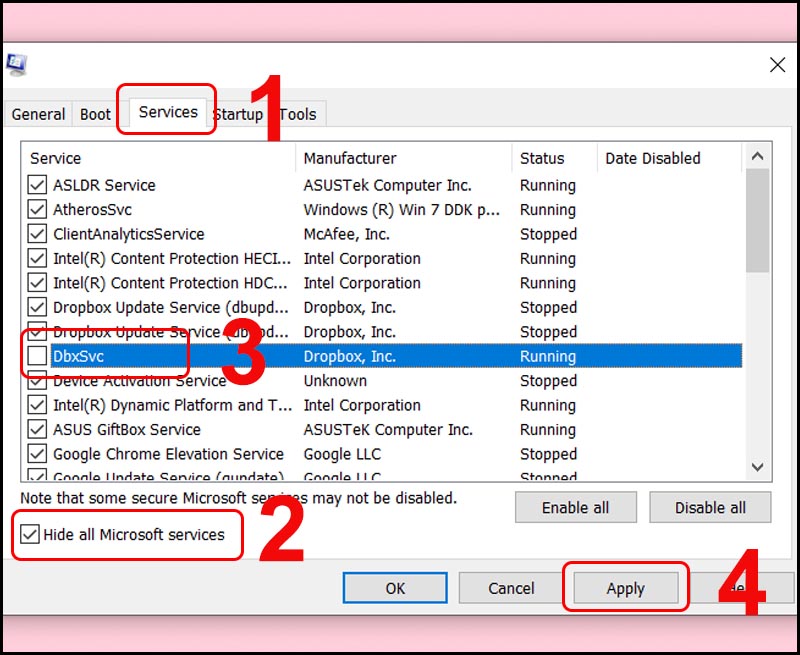This screenshot has height=655, width=800.
Task: Sort by the Service column header
Action: (x=159, y=158)
